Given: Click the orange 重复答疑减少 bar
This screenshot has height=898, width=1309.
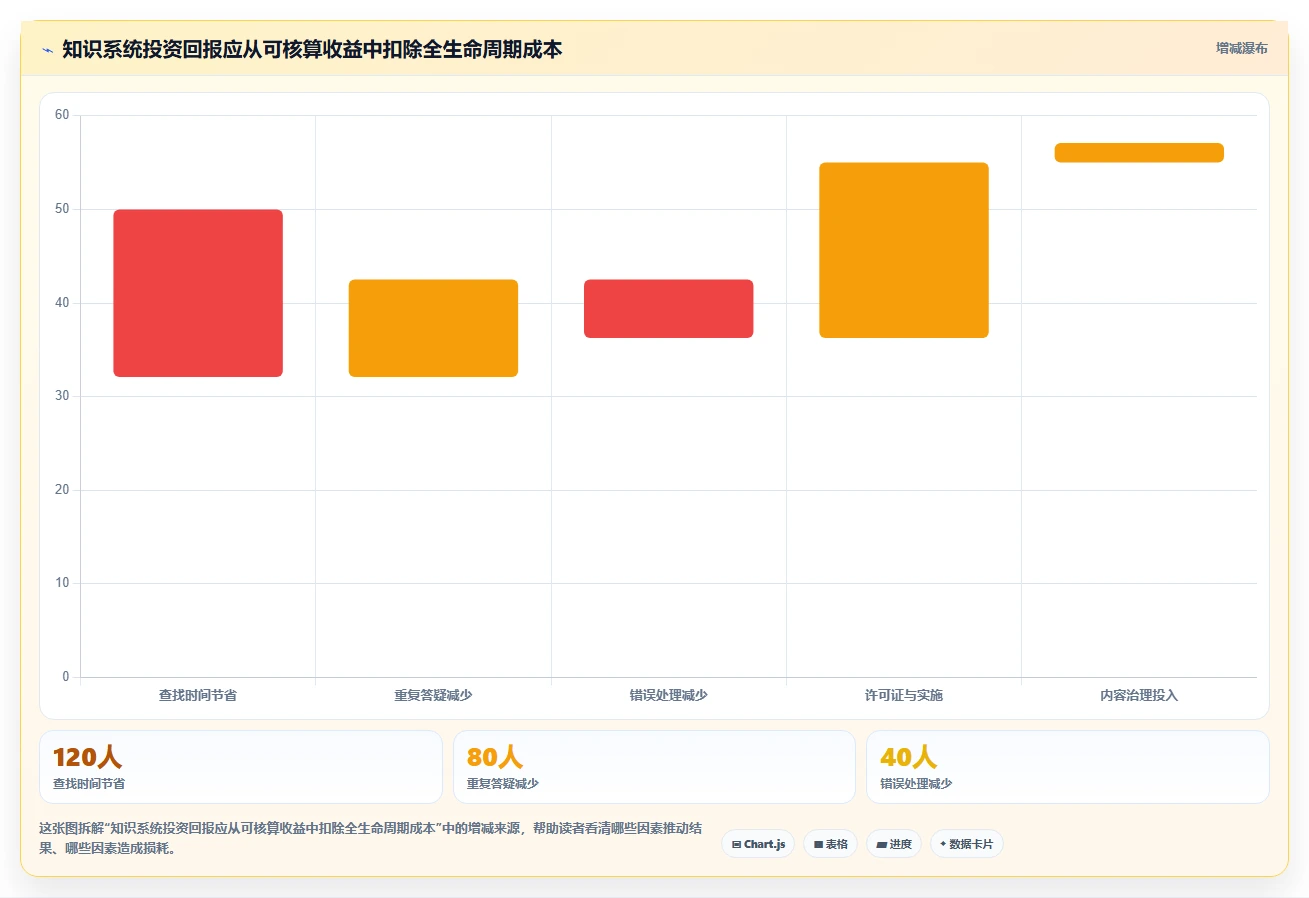Looking at the screenshot, I should (433, 328).
